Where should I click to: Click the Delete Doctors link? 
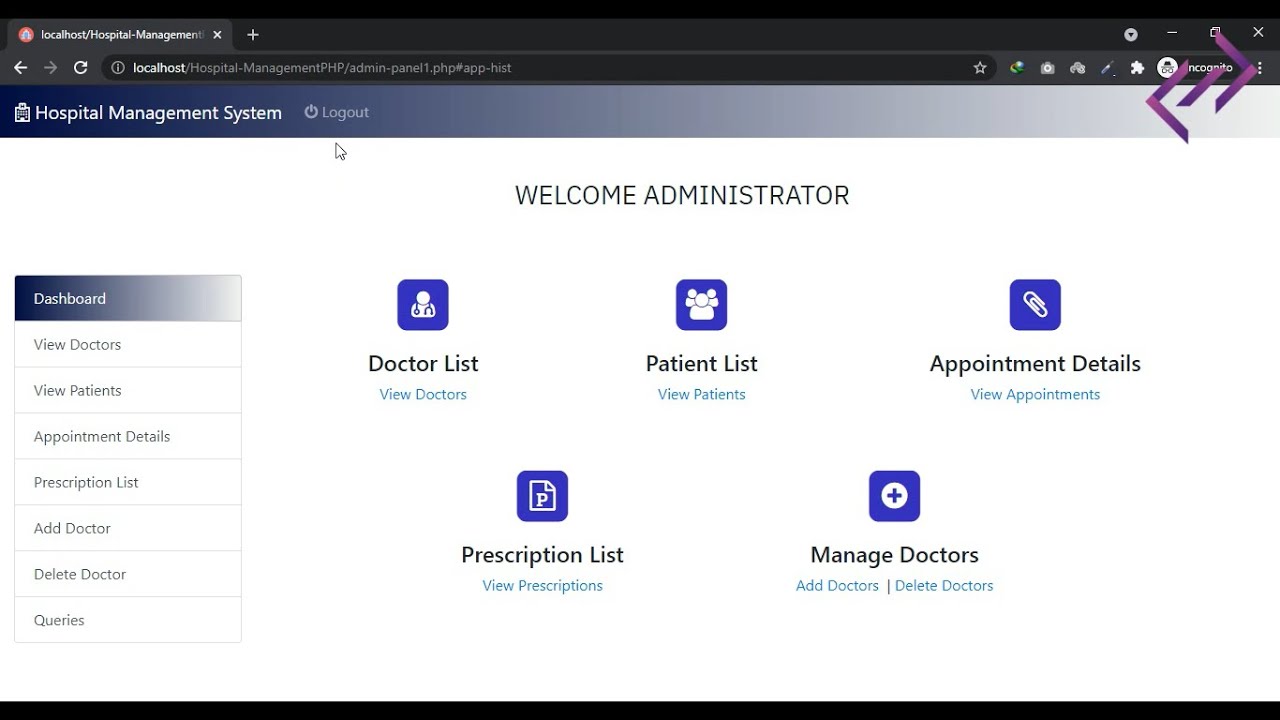tap(944, 585)
